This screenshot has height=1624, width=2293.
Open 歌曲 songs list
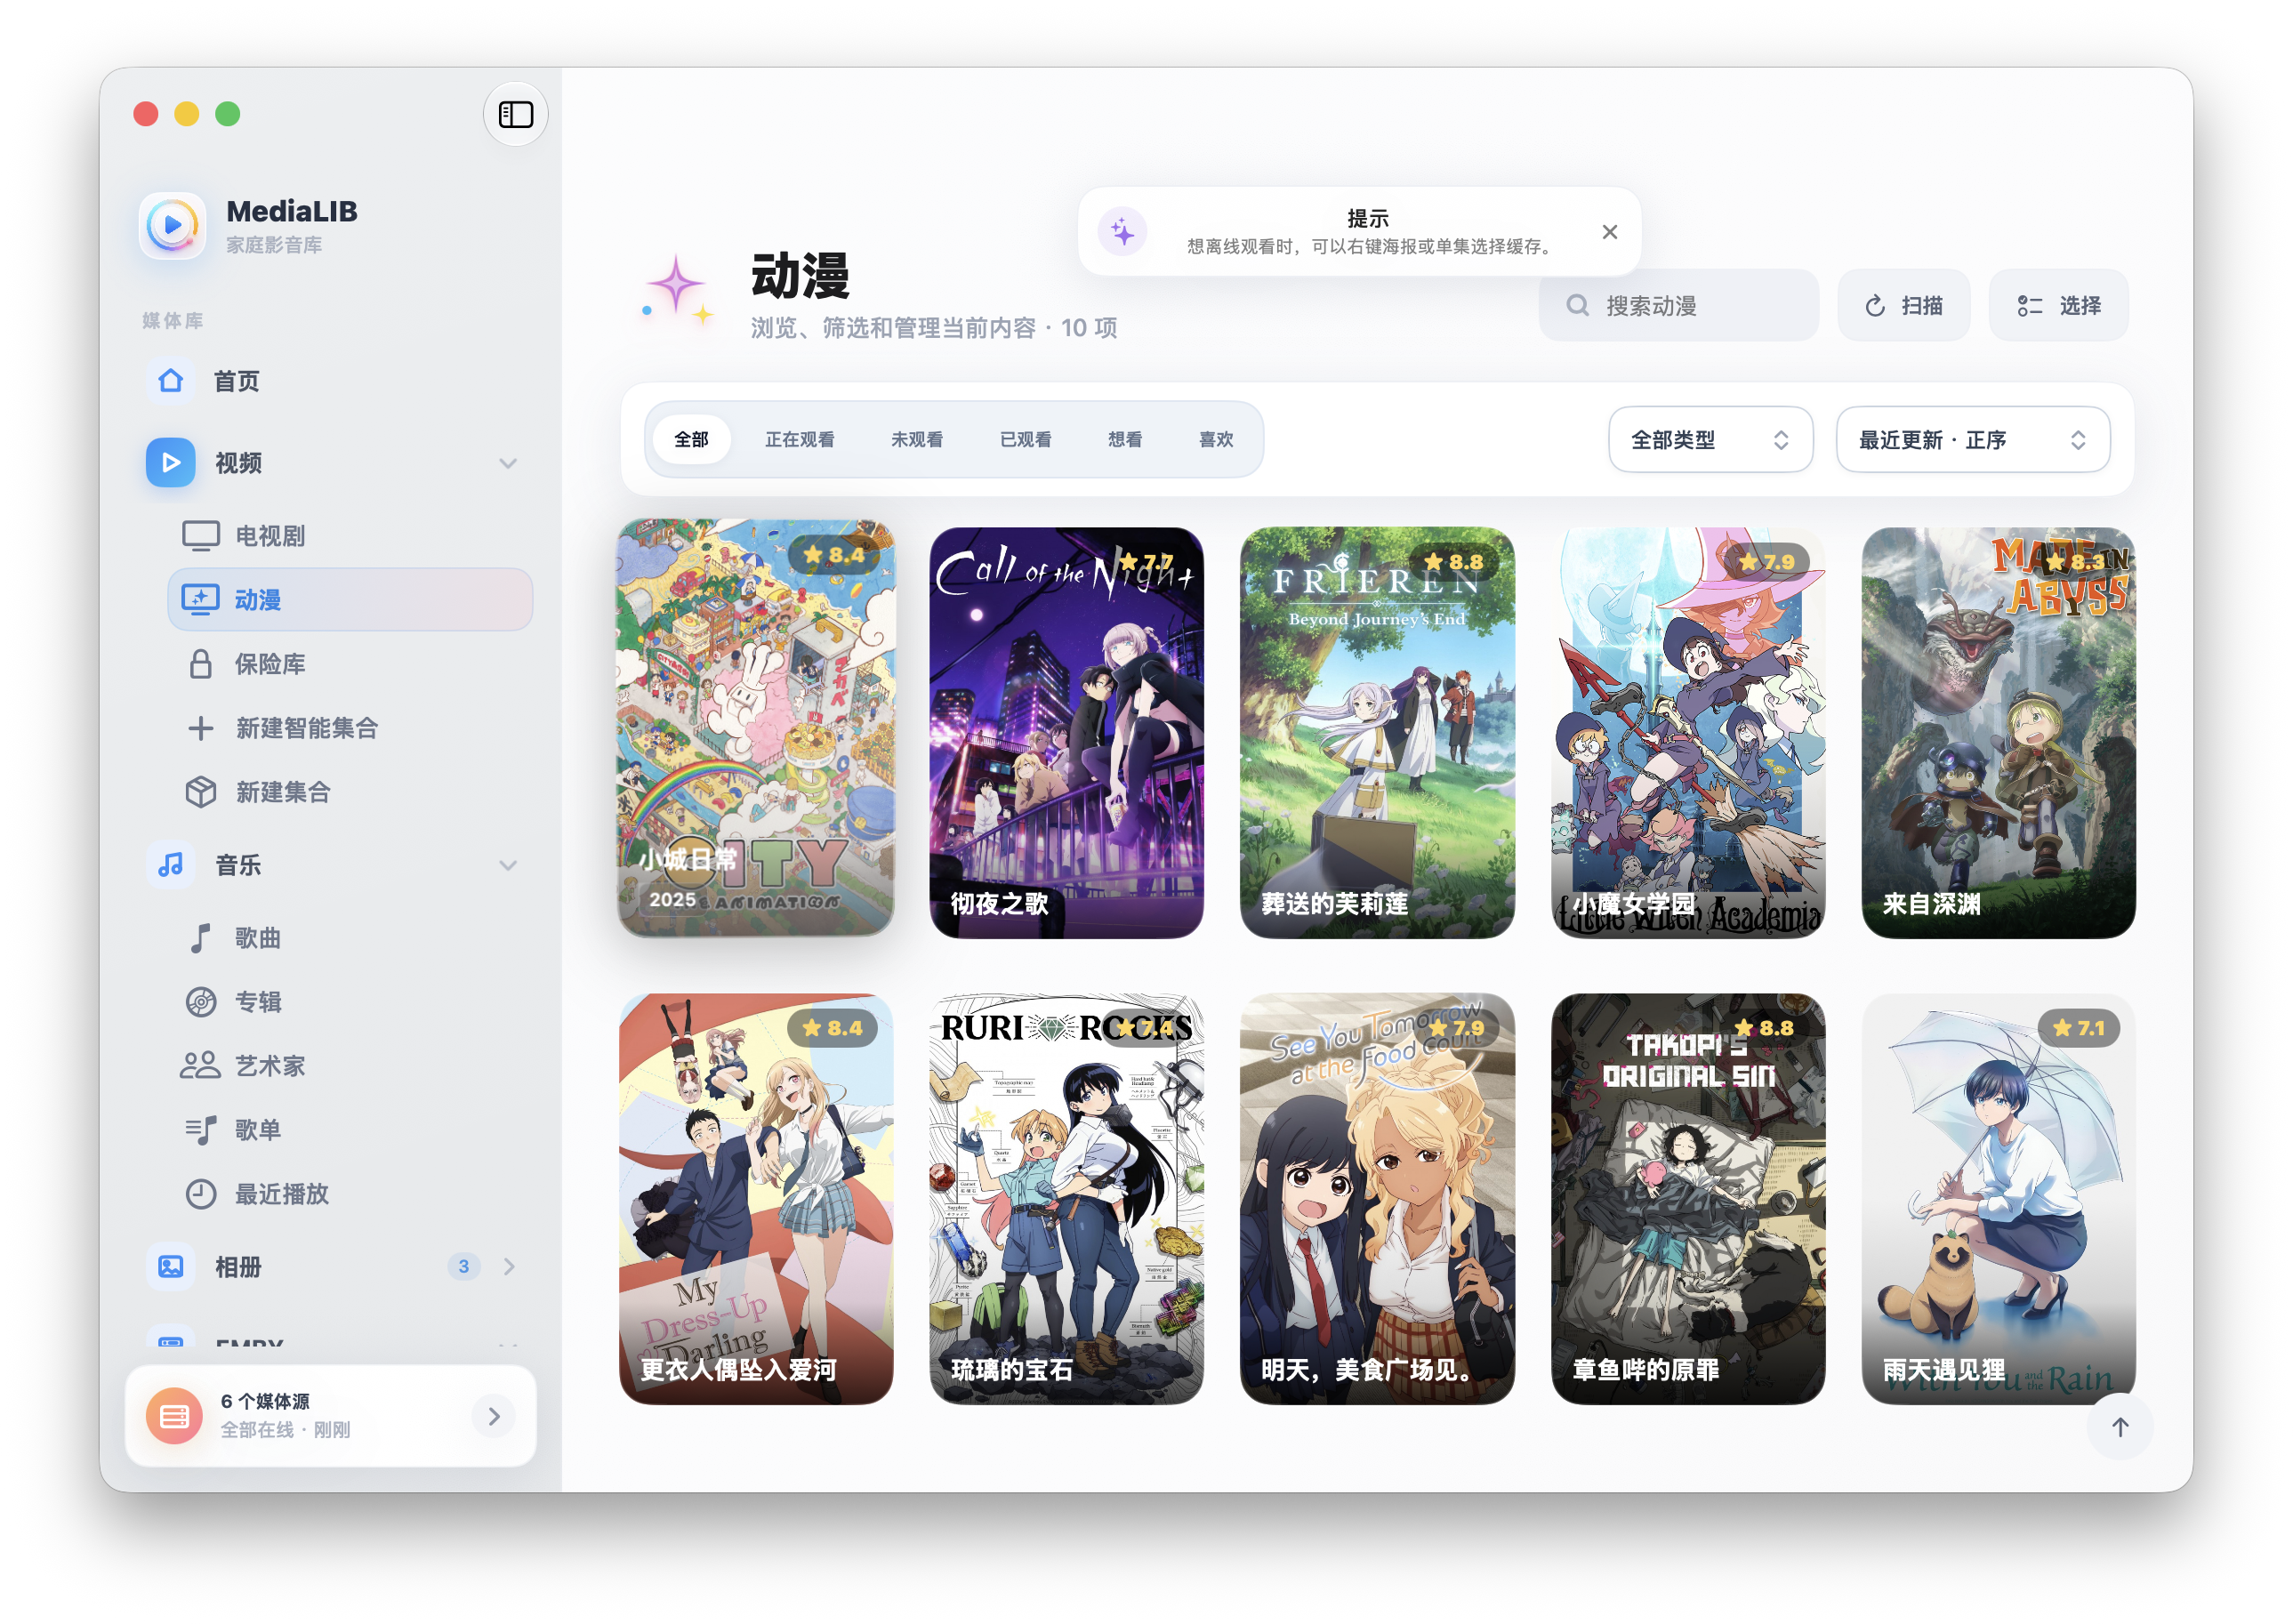click(350, 938)
